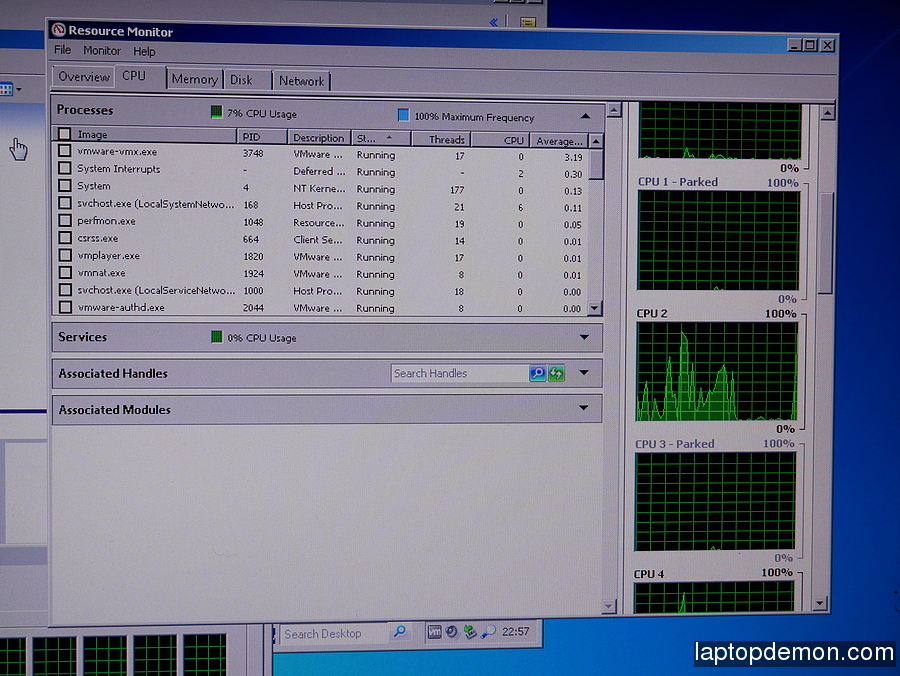The width and height of the screenshot is (900, 676).
Task: Tick the svchost.exe (LocalServiceNetwo...) checkbox
Action: (65, 290)
